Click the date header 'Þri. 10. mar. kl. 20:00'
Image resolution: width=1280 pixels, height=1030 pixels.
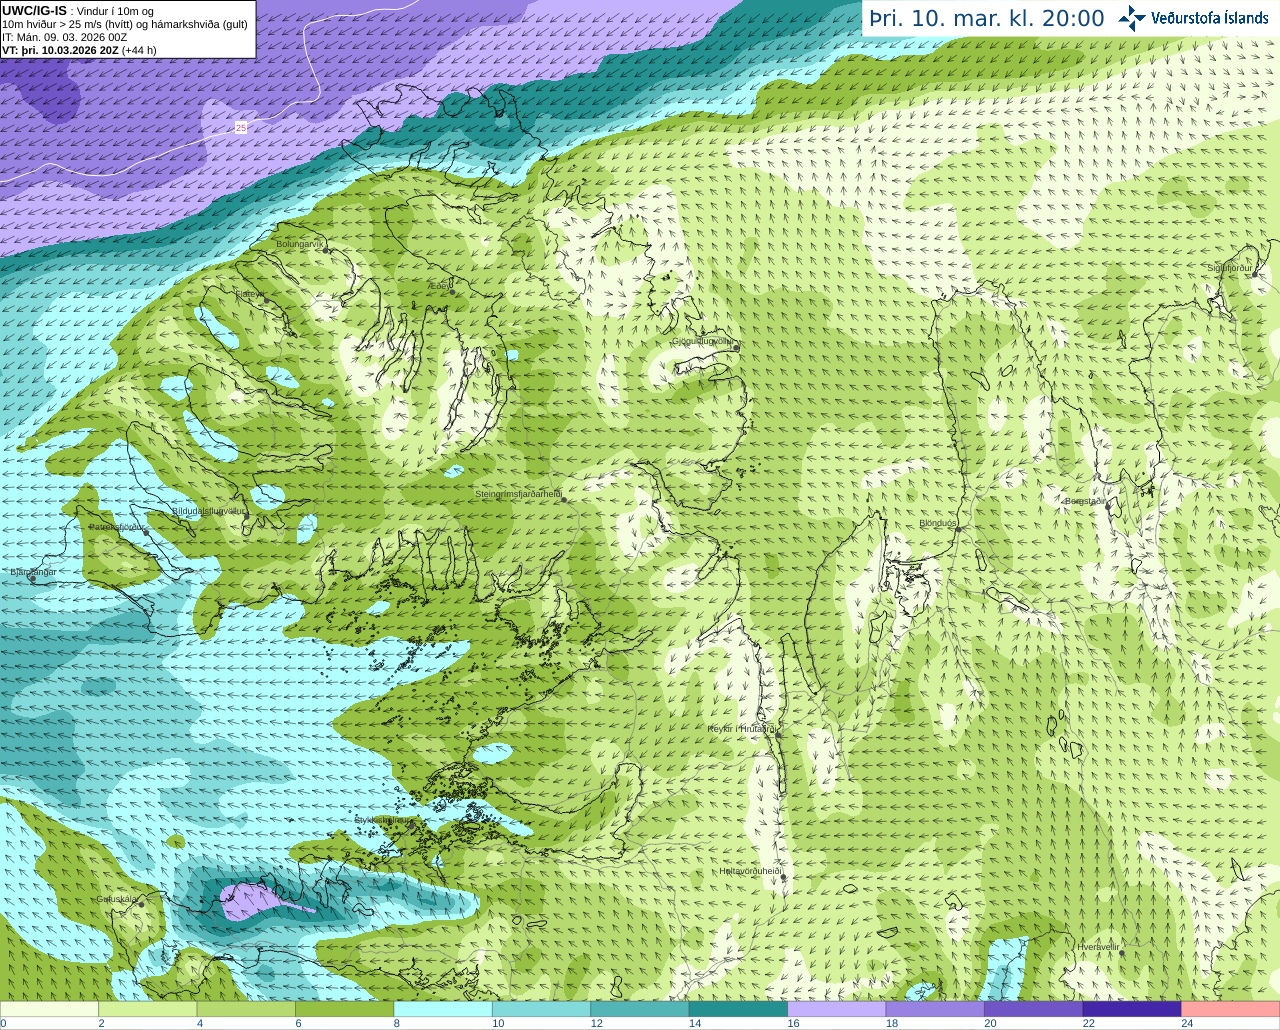tap(987, 19)
